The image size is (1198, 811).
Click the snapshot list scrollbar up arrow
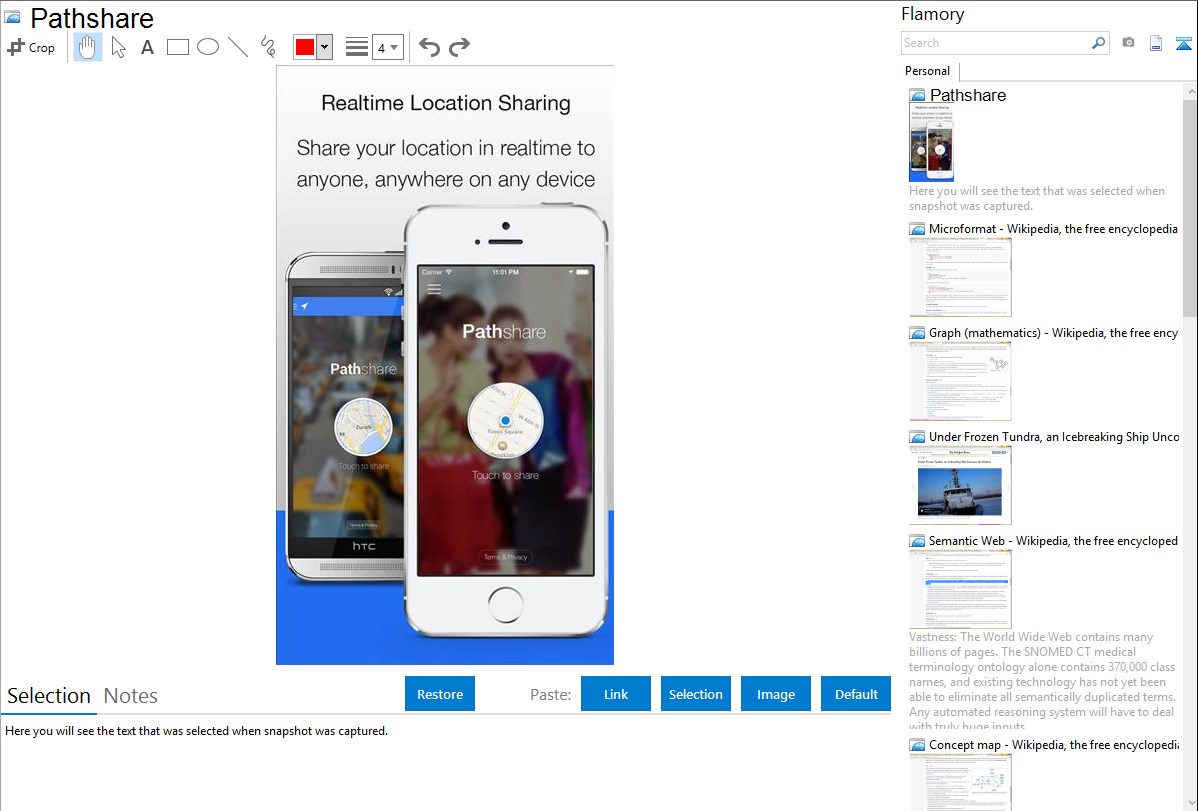tap(1190, 92)
